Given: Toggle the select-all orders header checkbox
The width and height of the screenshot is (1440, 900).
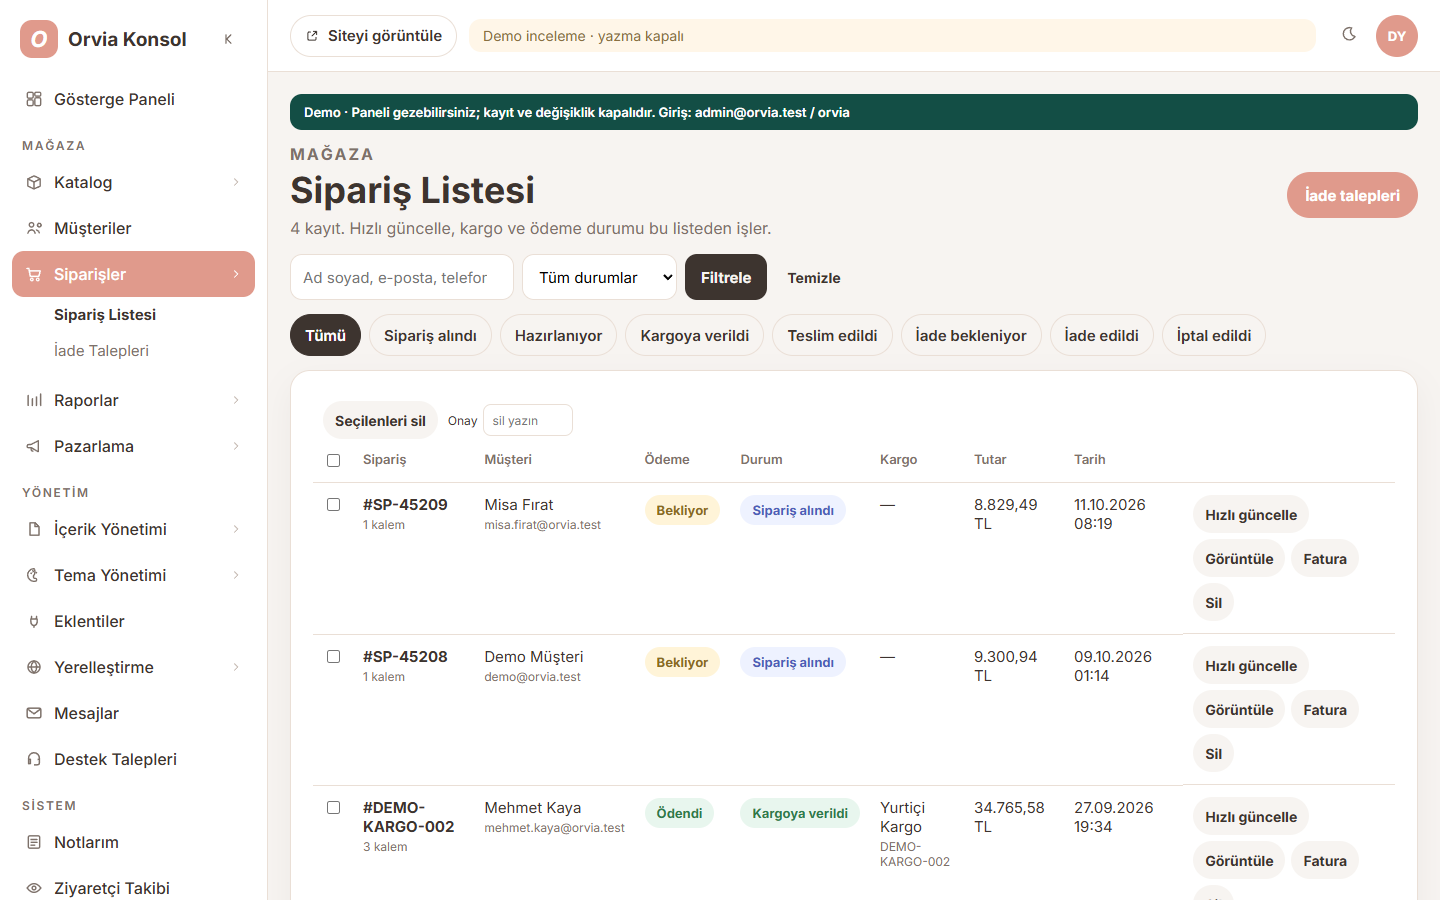Looking at the screenshot, I should point(333,460).
